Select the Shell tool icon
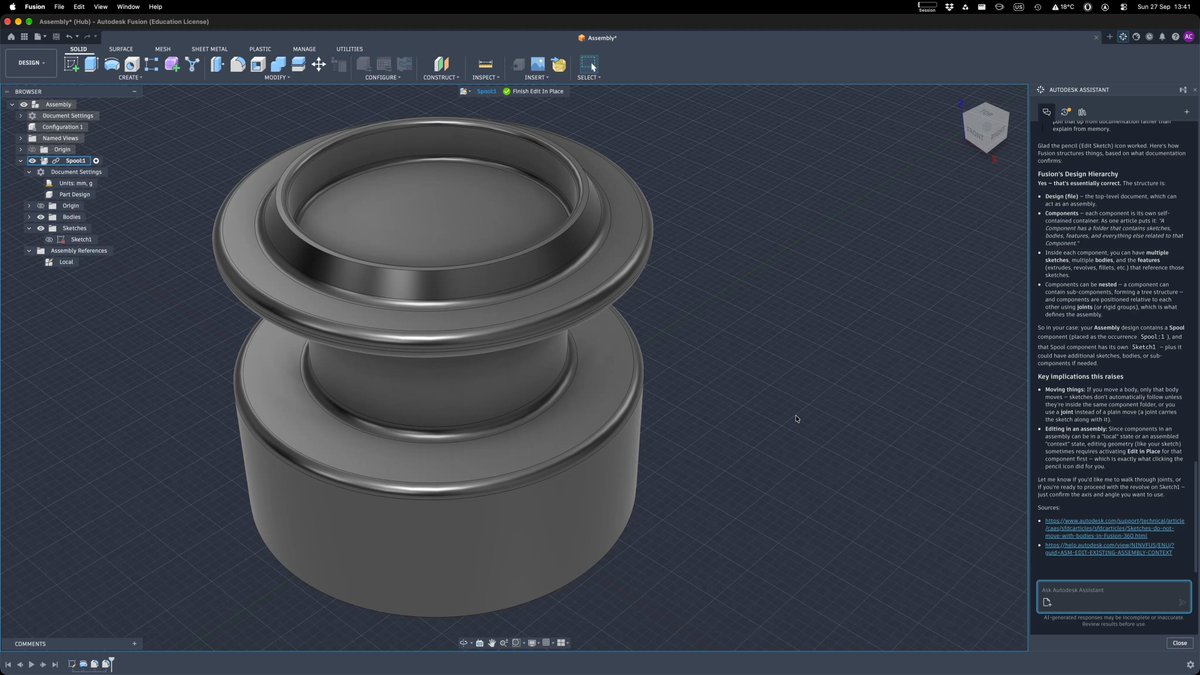Viewport: 1200px width, 675px height. click(258, 64)
